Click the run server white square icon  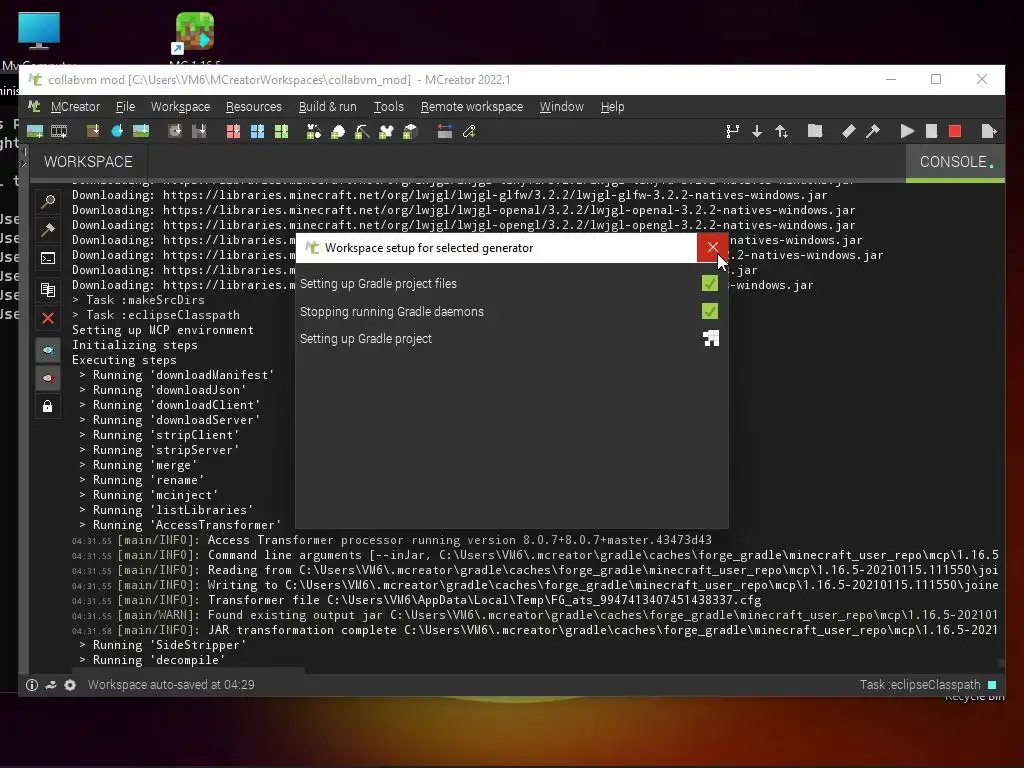coord(931,131)
